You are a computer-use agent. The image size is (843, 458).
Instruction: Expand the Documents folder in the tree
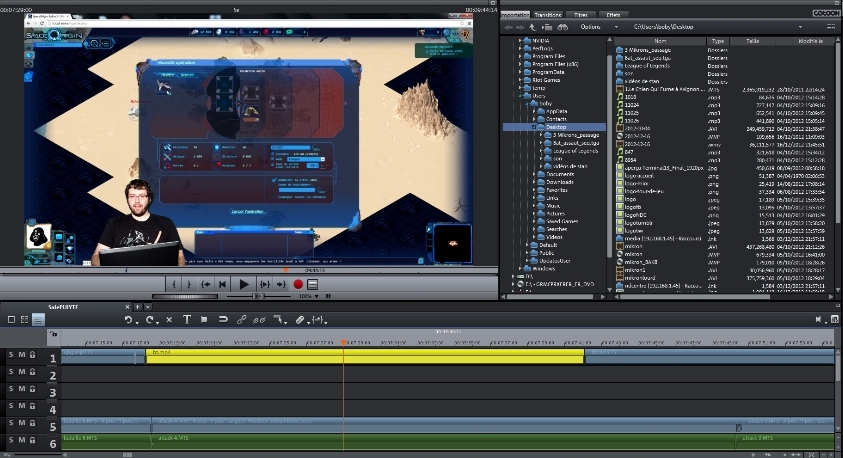(534, 174)
